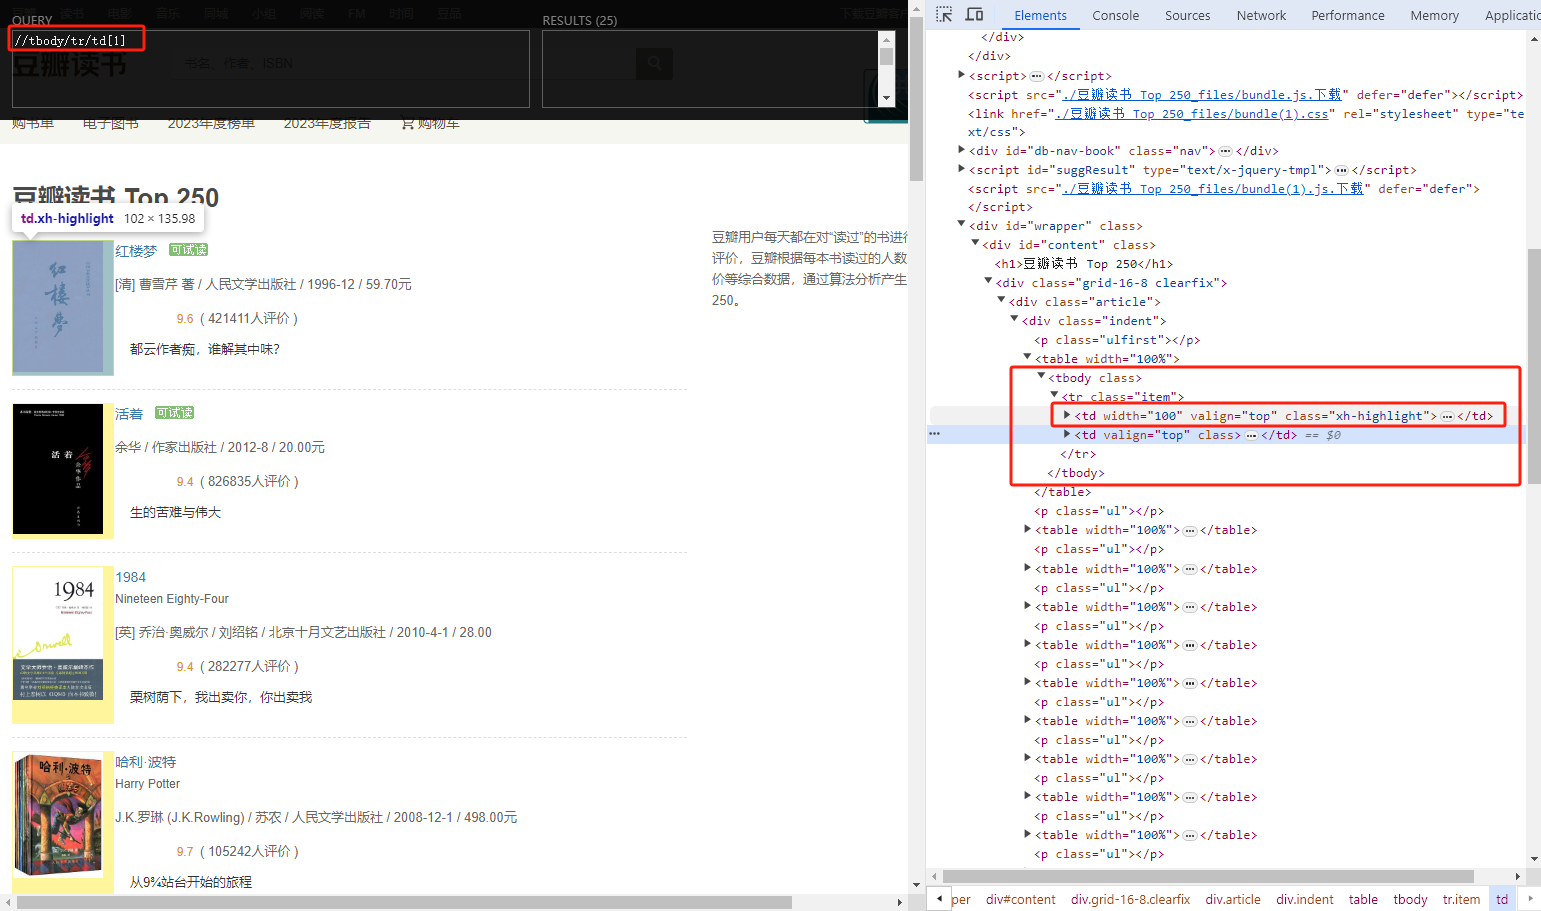
Task: Open the Performance tab
Action: point(1348,15)
